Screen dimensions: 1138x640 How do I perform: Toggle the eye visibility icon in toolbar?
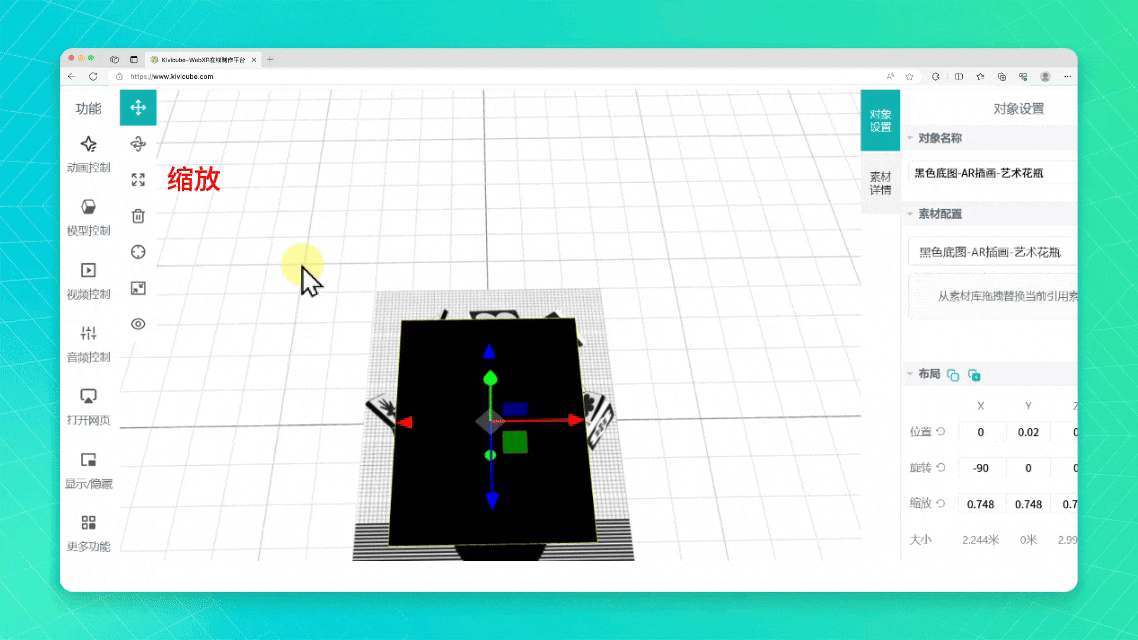138,324
